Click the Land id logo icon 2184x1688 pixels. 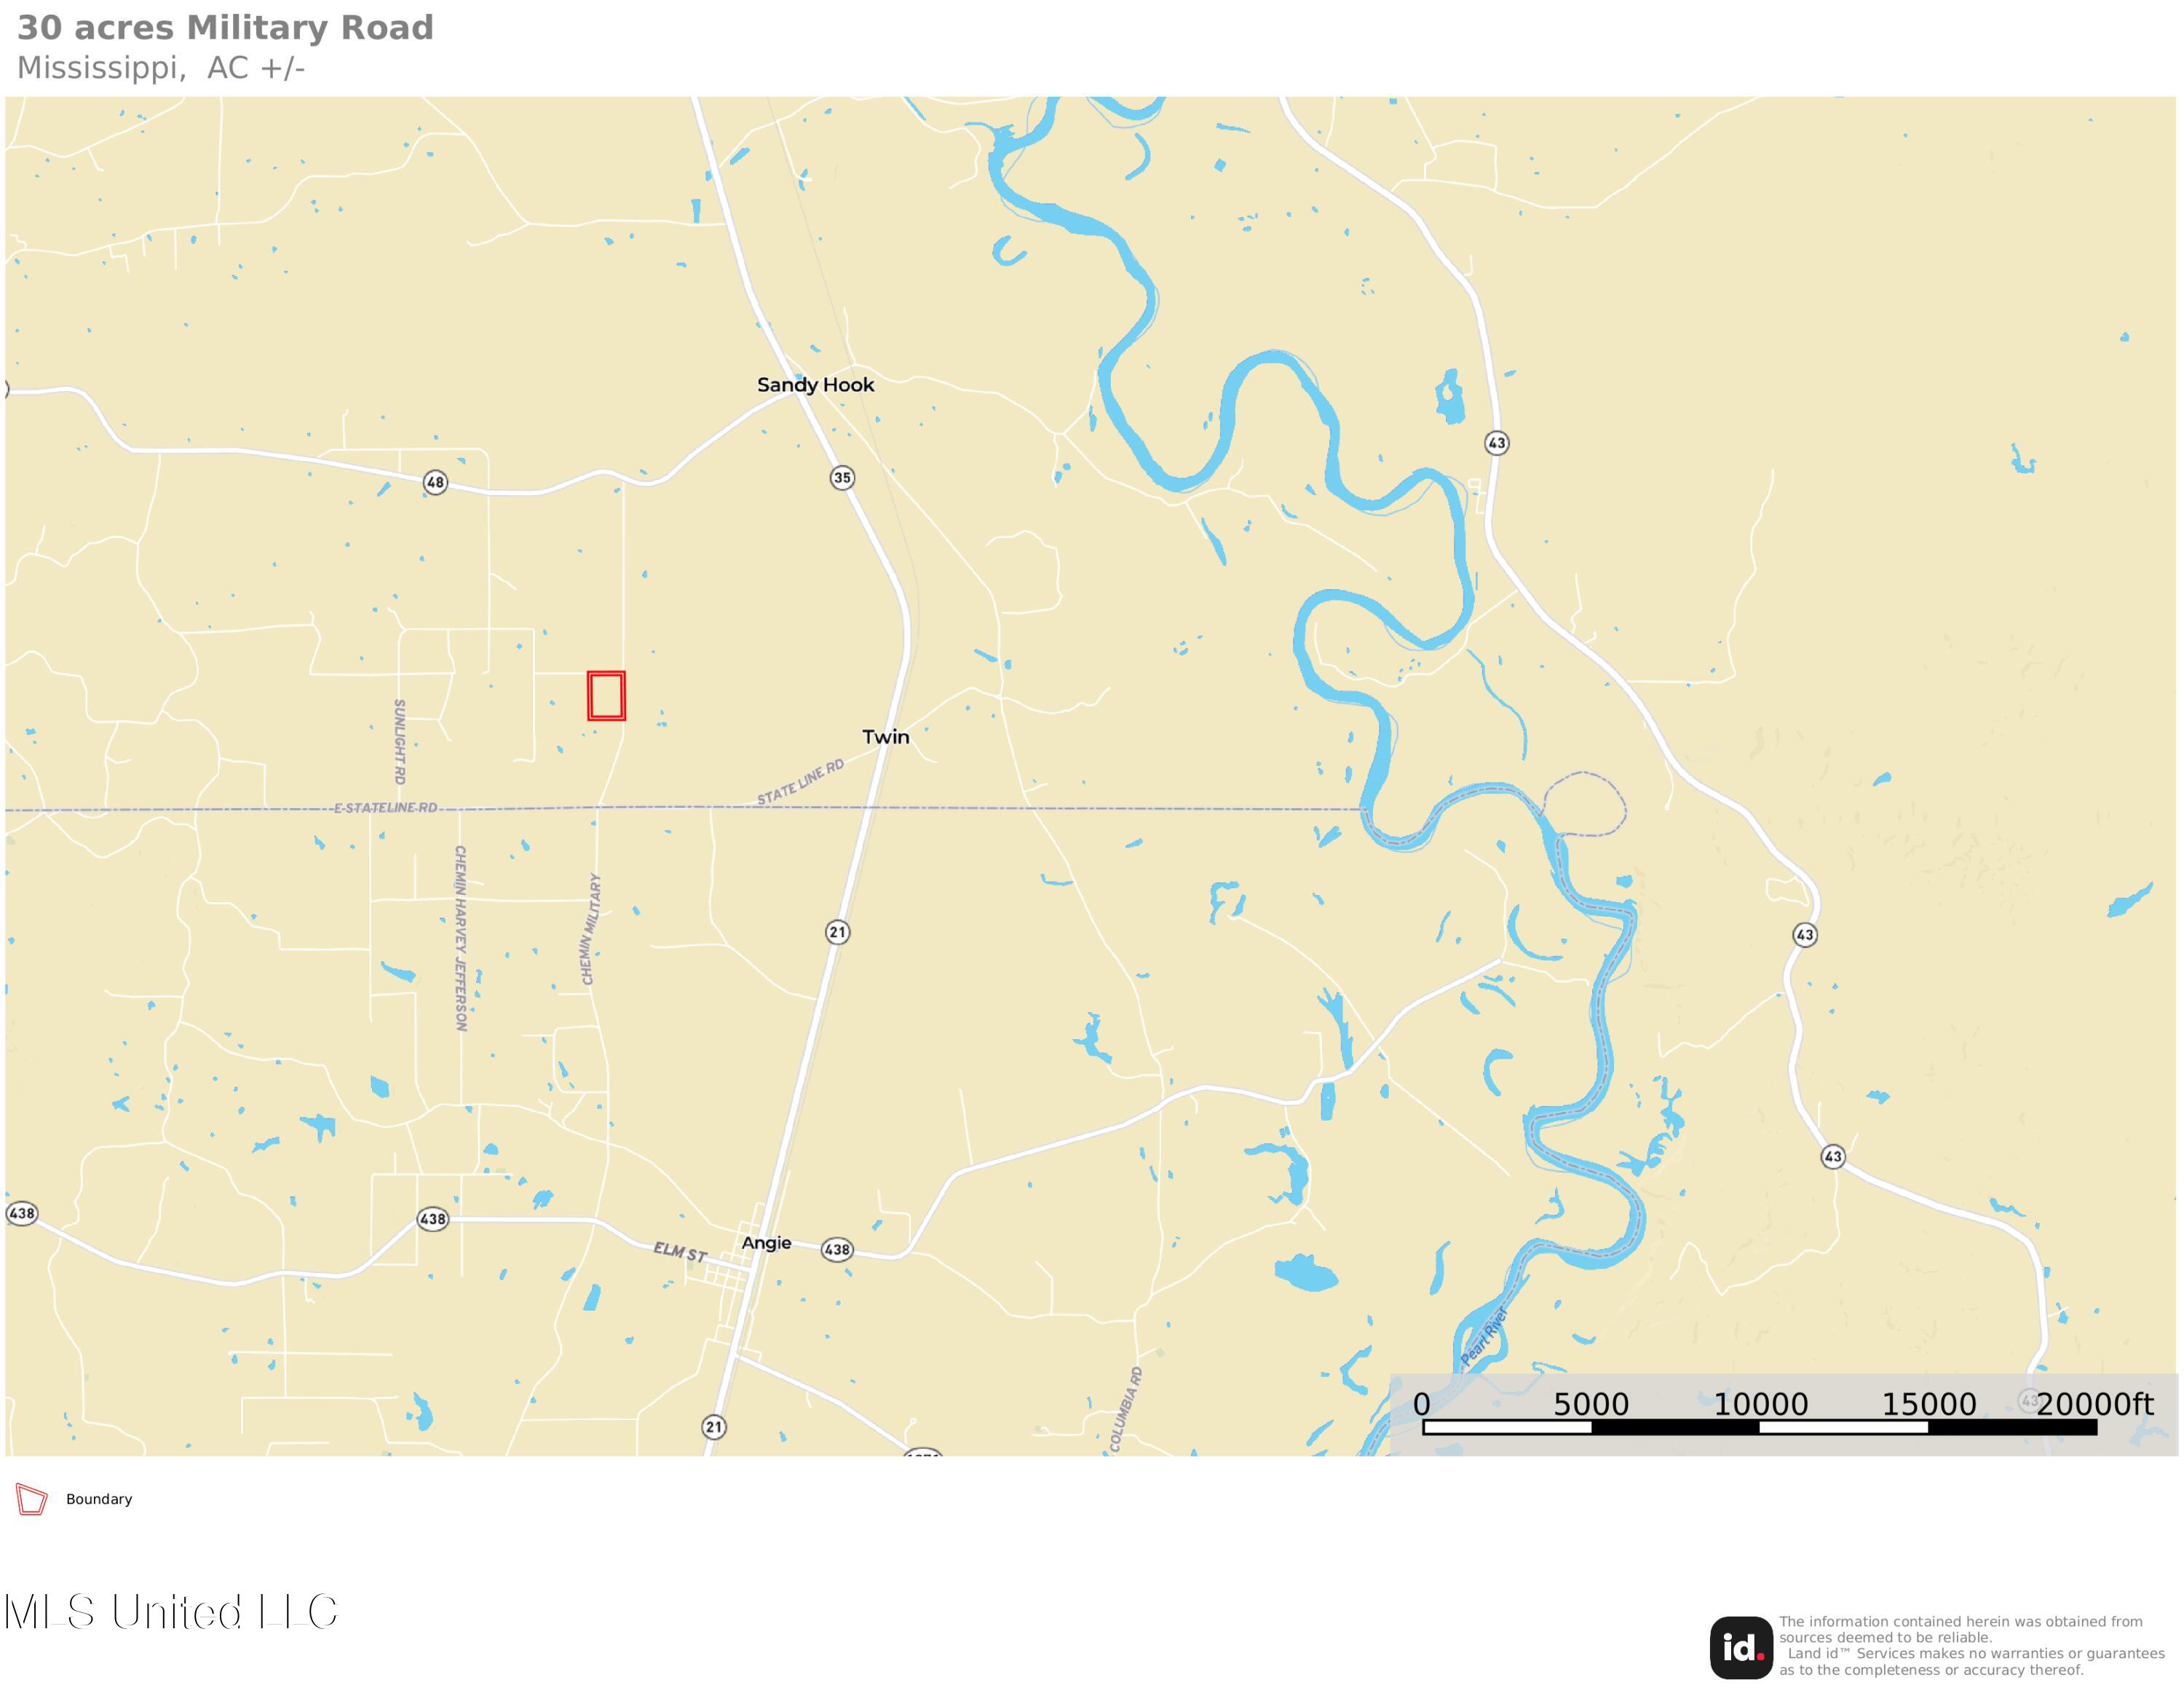[x=1740, y=1647]
